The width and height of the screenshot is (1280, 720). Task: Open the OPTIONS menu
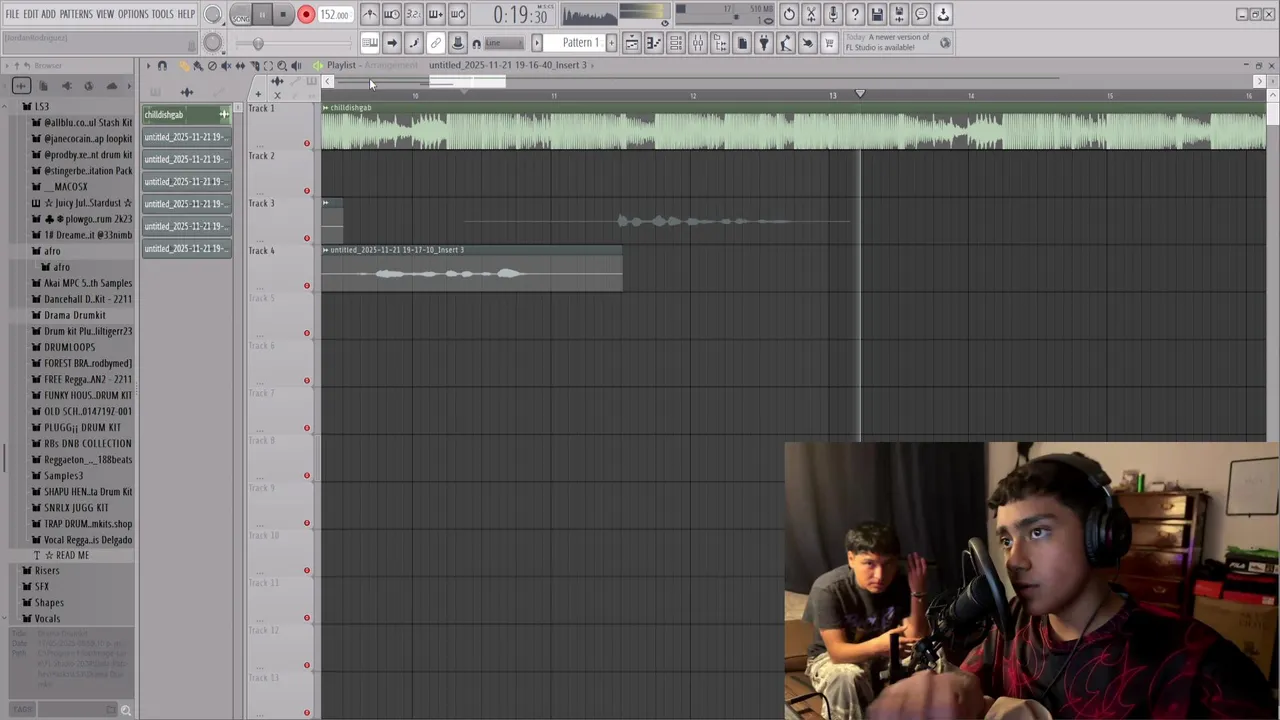click(x=133, y=14)
